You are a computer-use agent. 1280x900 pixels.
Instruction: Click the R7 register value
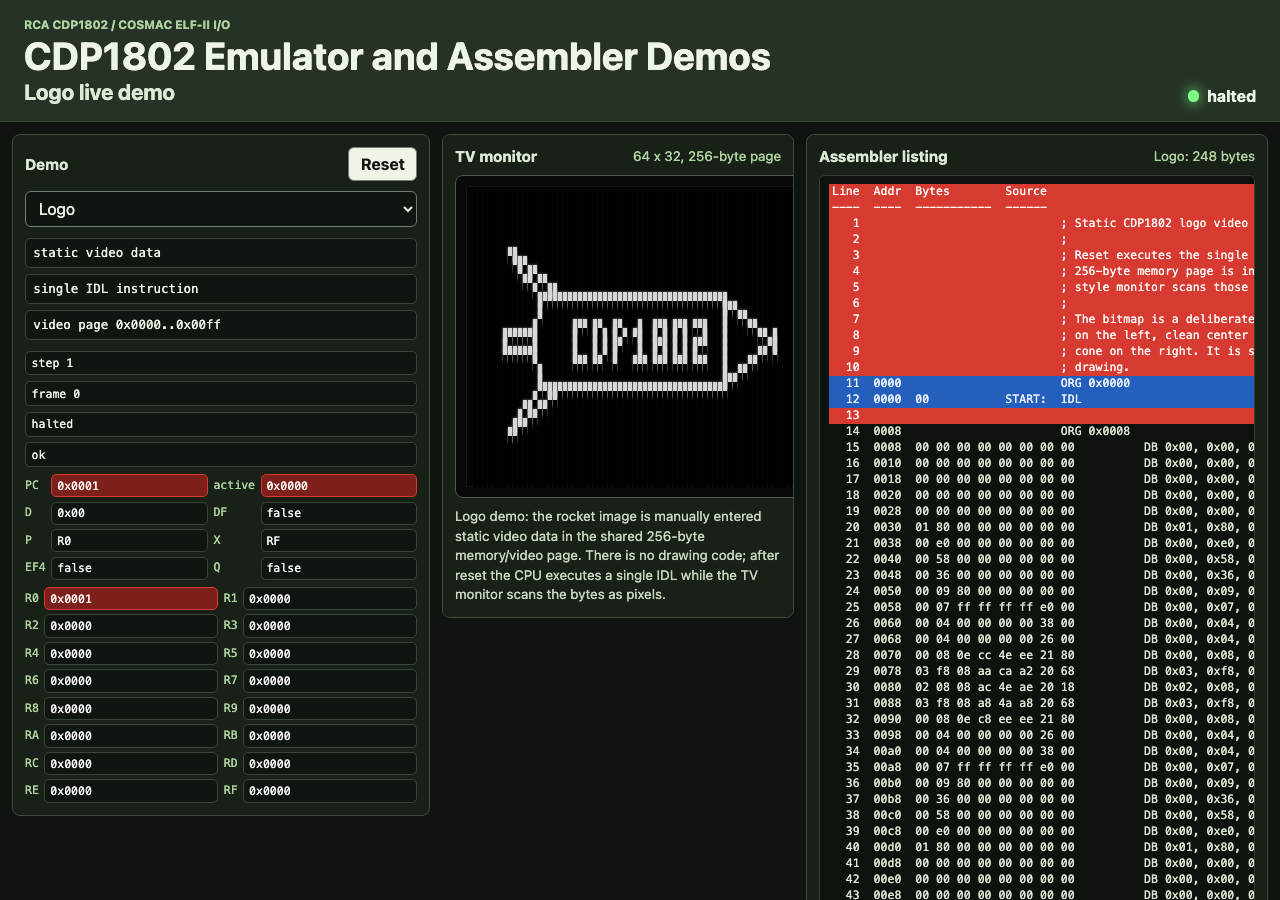click(x=330, y=681)
